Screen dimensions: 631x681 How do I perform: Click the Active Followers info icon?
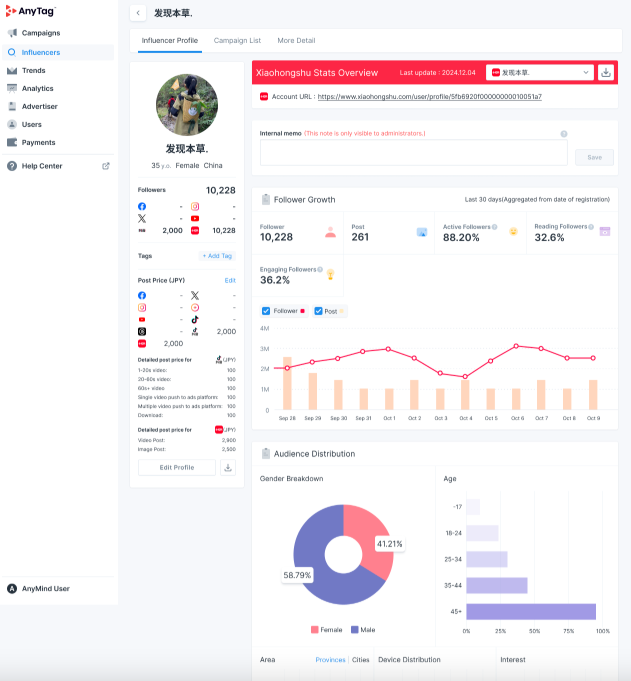pos(494,227)
